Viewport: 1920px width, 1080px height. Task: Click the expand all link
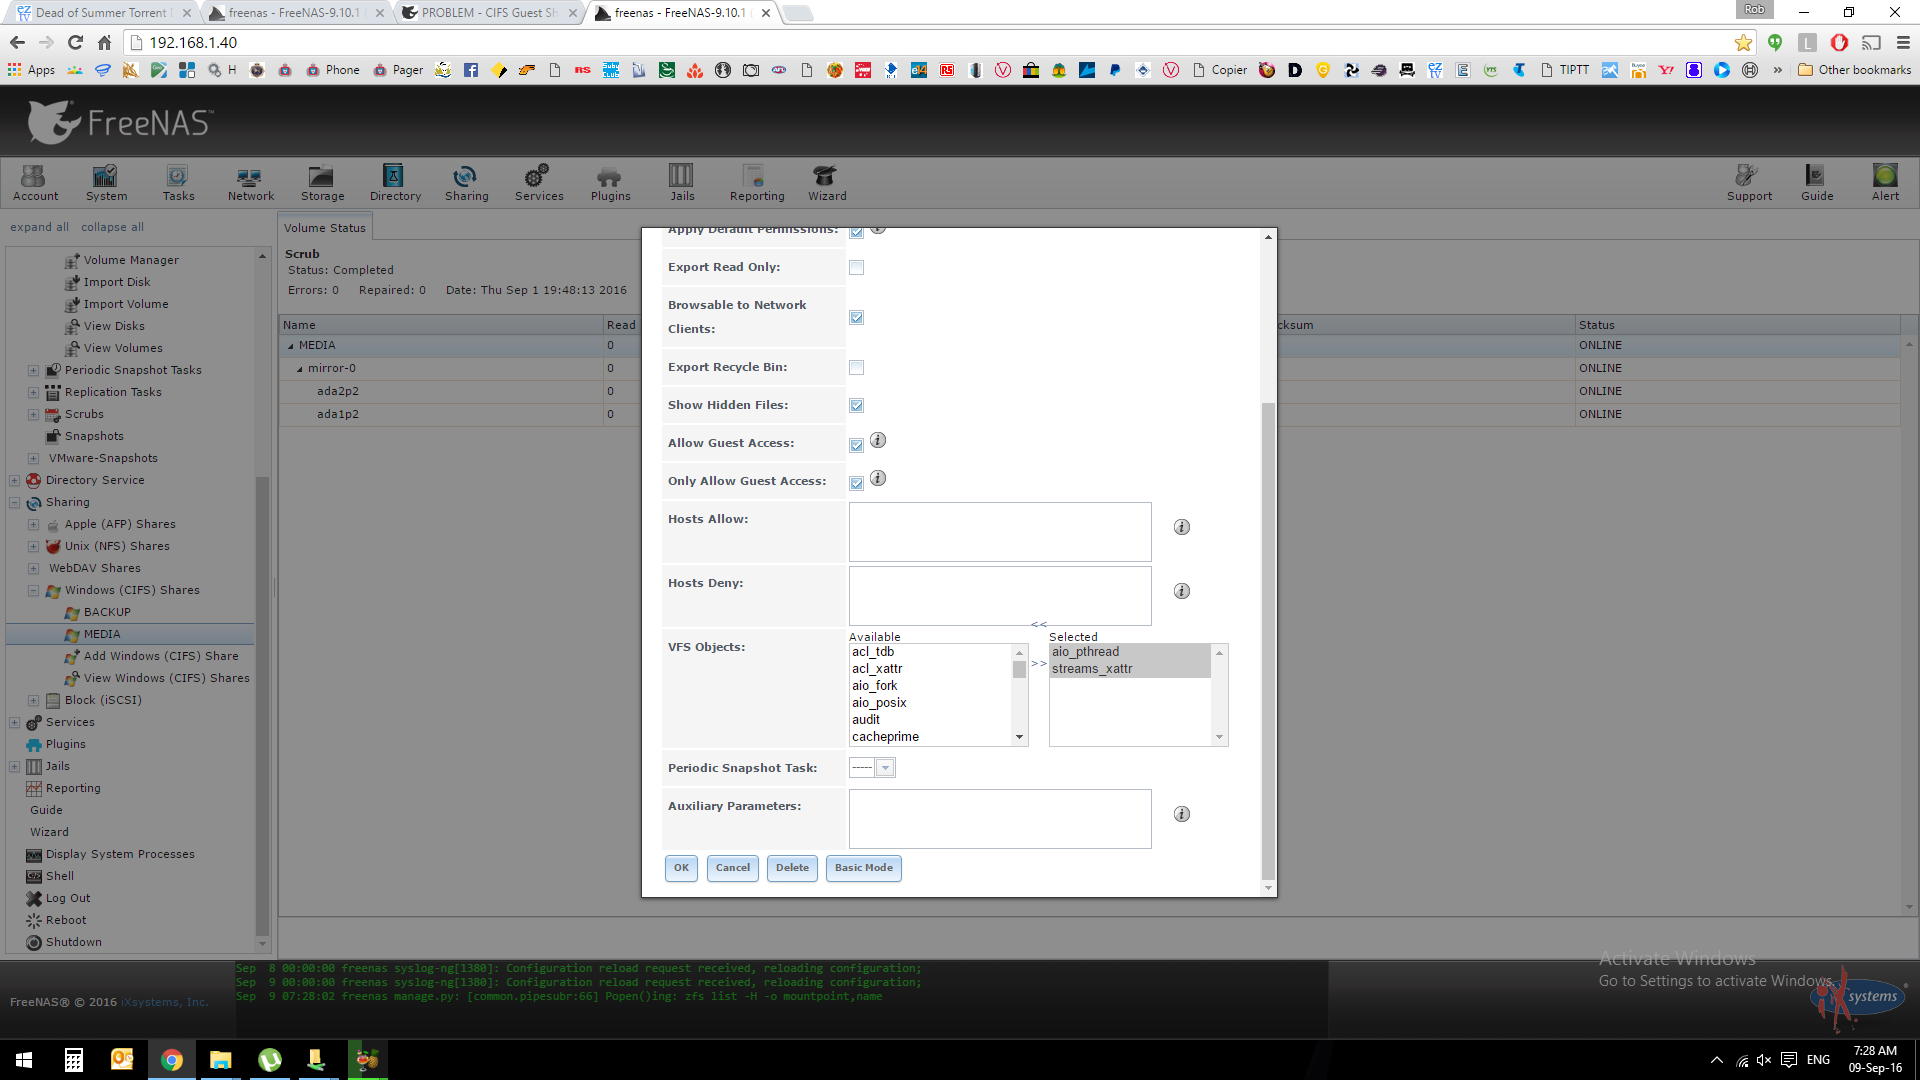click(x=39, y=227)
